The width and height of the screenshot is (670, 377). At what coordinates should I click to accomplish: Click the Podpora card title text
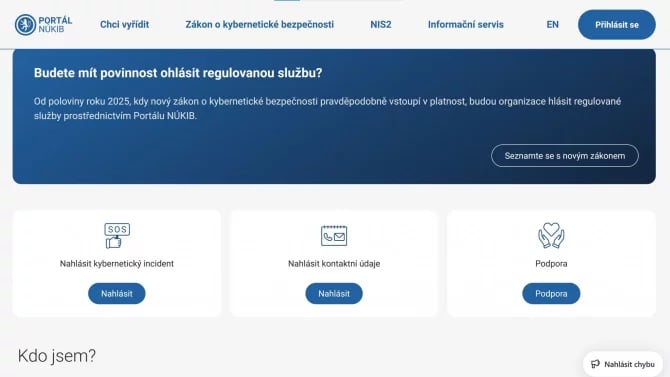[x=551, y=264]
